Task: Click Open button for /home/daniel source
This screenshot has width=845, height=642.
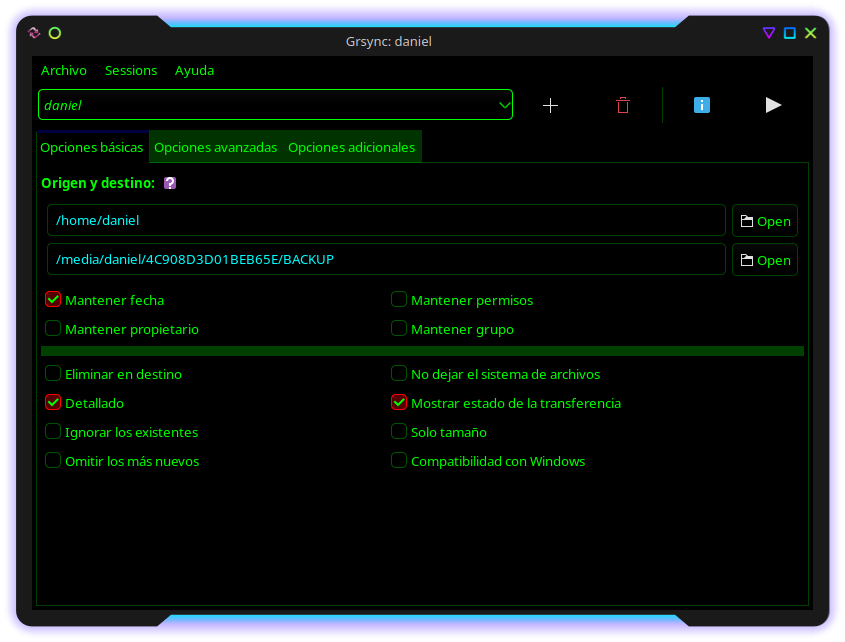Action: 765,221
